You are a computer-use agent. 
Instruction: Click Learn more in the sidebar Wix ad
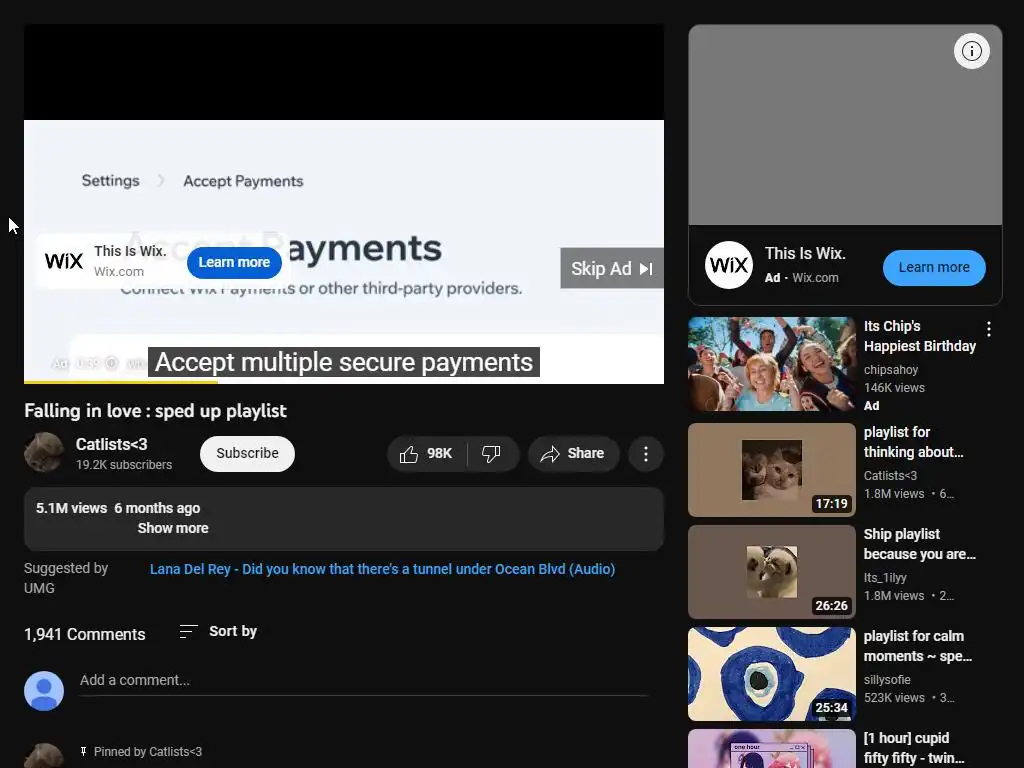tap(934, 268)
